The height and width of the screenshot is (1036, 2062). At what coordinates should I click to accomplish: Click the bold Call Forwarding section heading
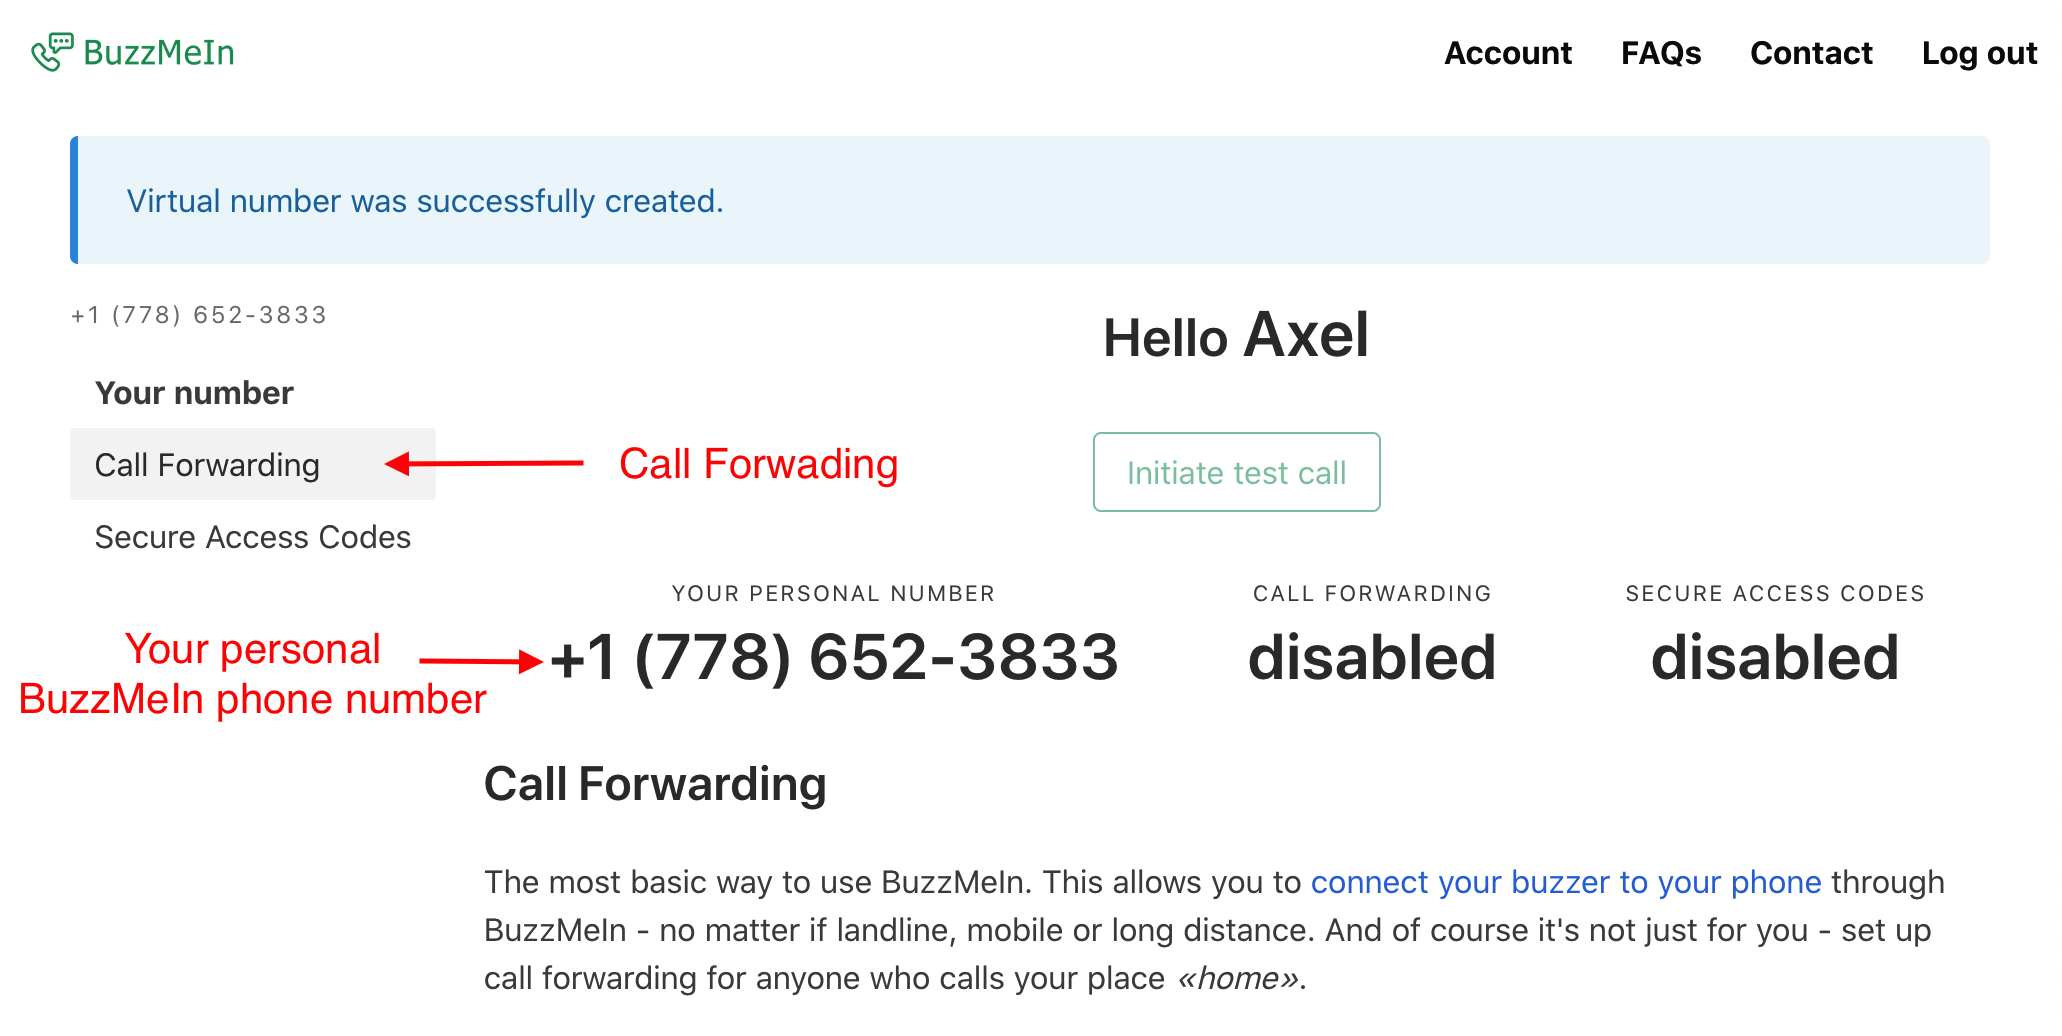[x=655, y=784]
